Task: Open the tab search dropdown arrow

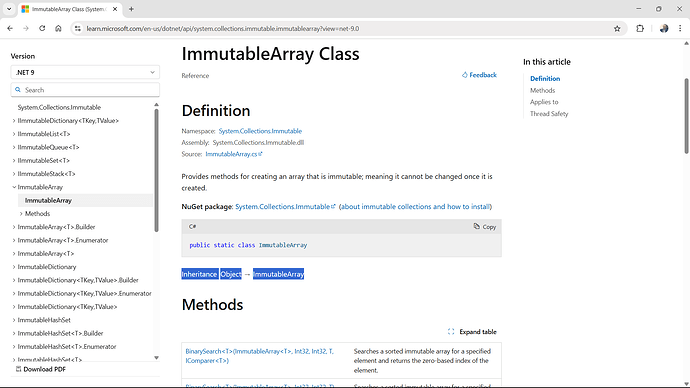Action: (x=9, y=9)
